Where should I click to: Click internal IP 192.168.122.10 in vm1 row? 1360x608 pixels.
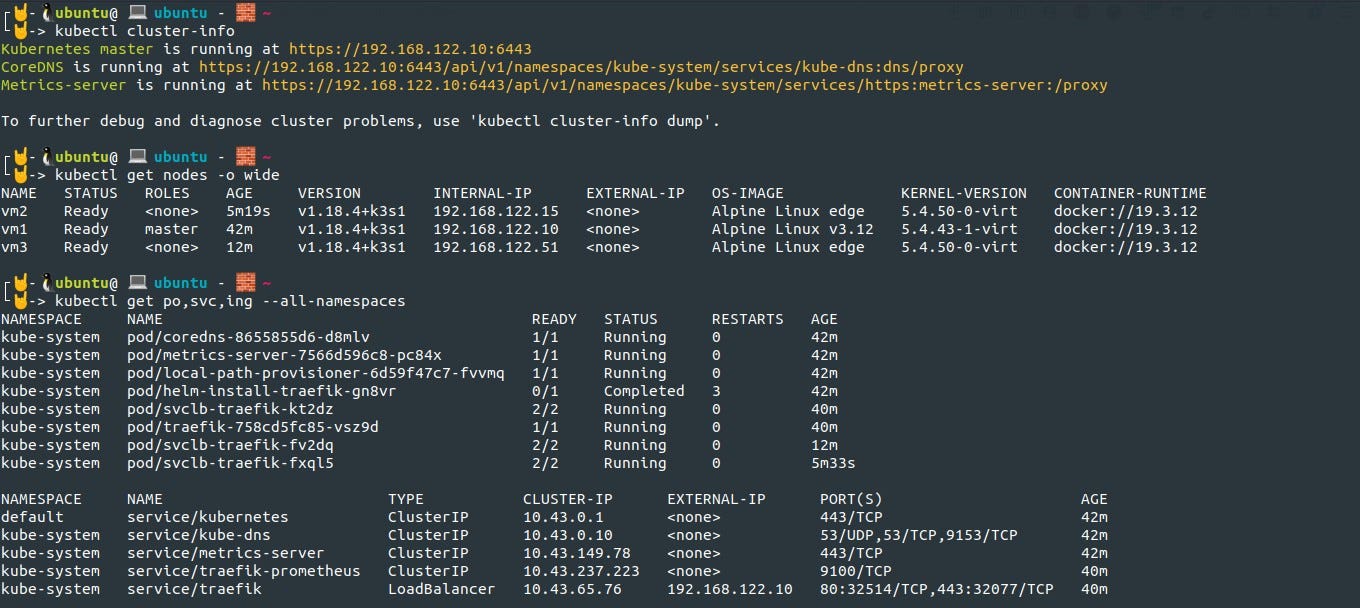tap(496, 229)
